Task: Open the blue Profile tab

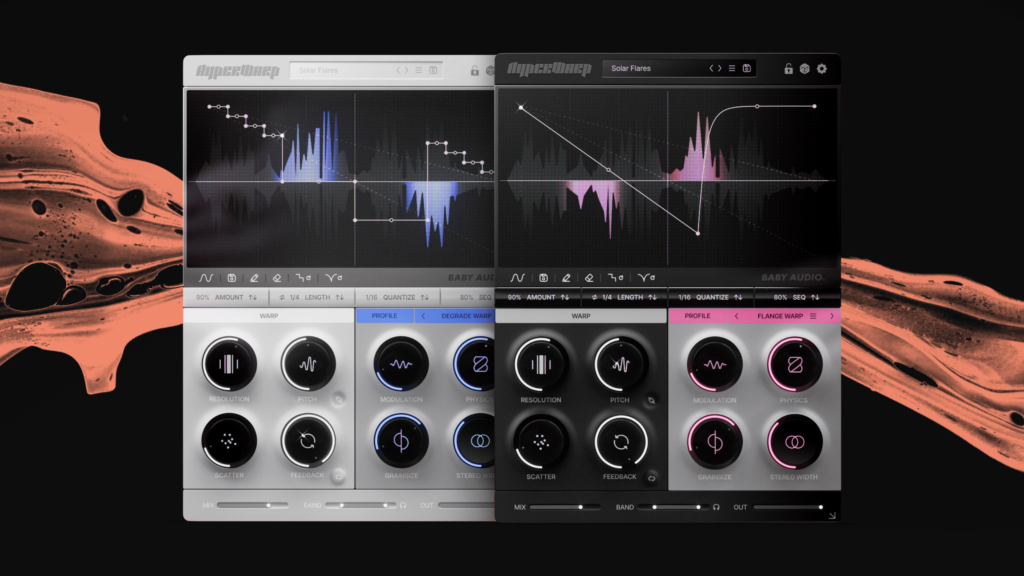Action: 385,315
